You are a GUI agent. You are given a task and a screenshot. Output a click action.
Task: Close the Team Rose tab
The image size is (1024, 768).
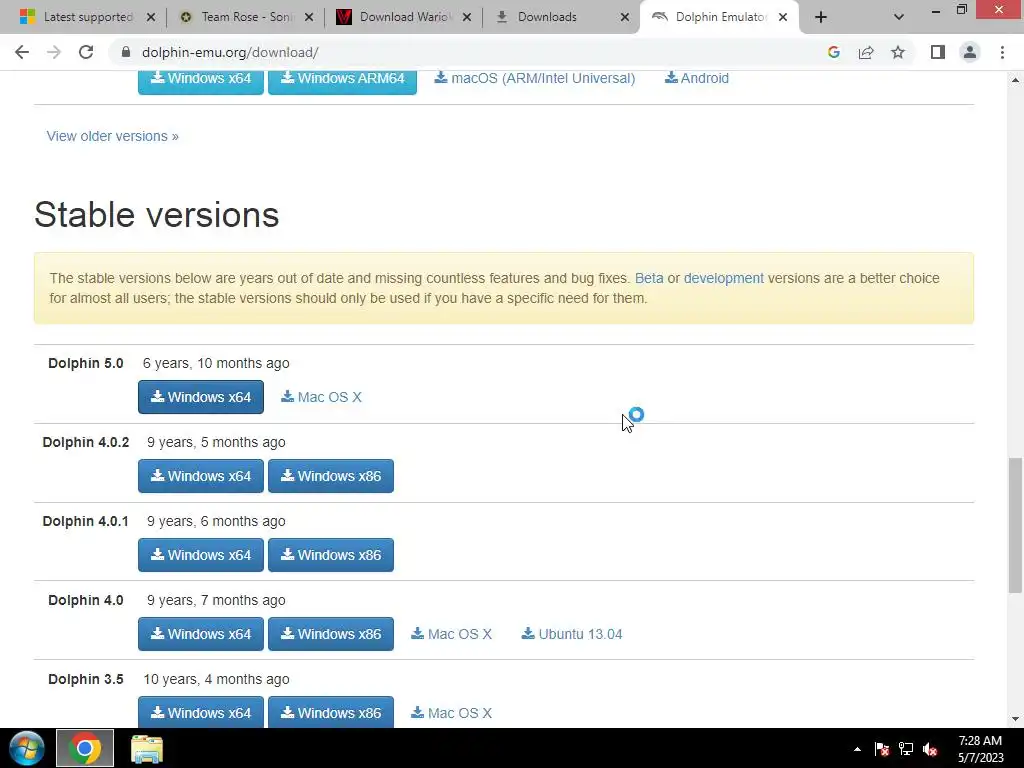click(309, 17)
